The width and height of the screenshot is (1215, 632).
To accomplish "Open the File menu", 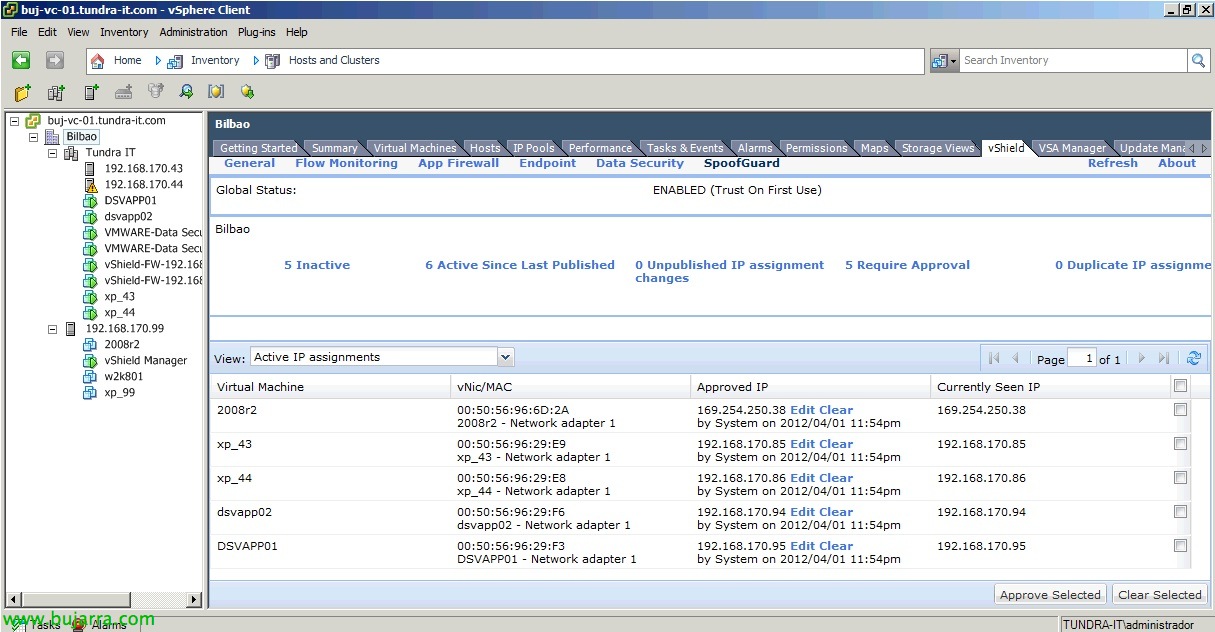I will [19, 32].
